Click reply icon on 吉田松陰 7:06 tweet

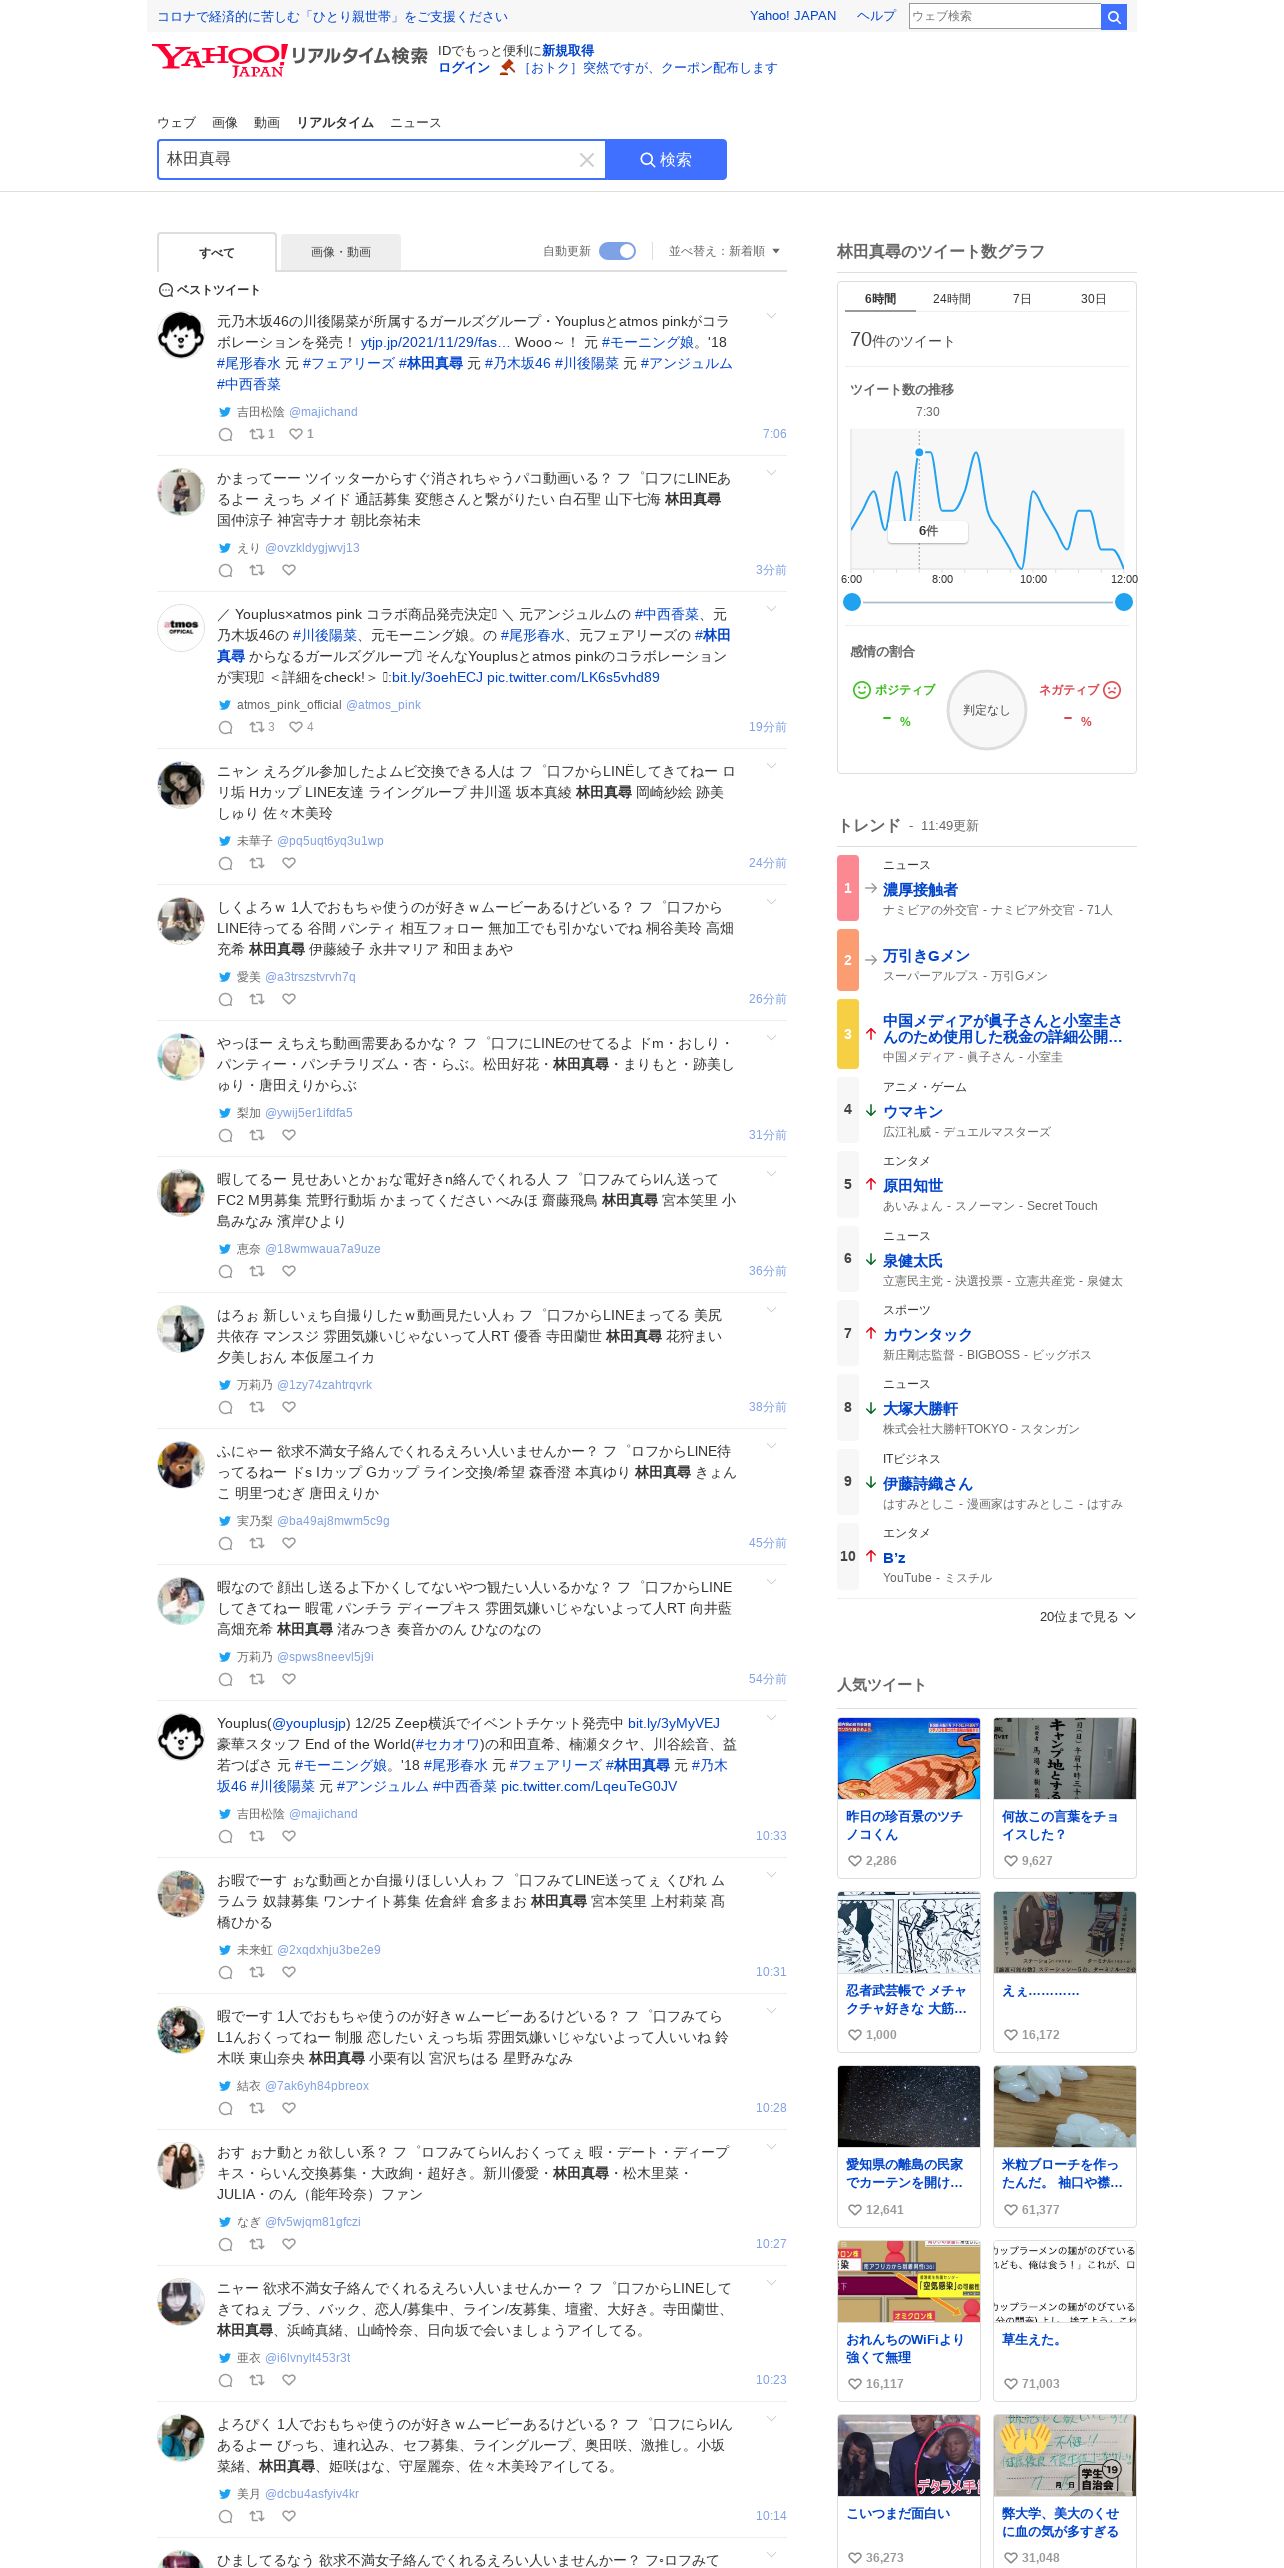pyautogui.click(x=225, y=434)
